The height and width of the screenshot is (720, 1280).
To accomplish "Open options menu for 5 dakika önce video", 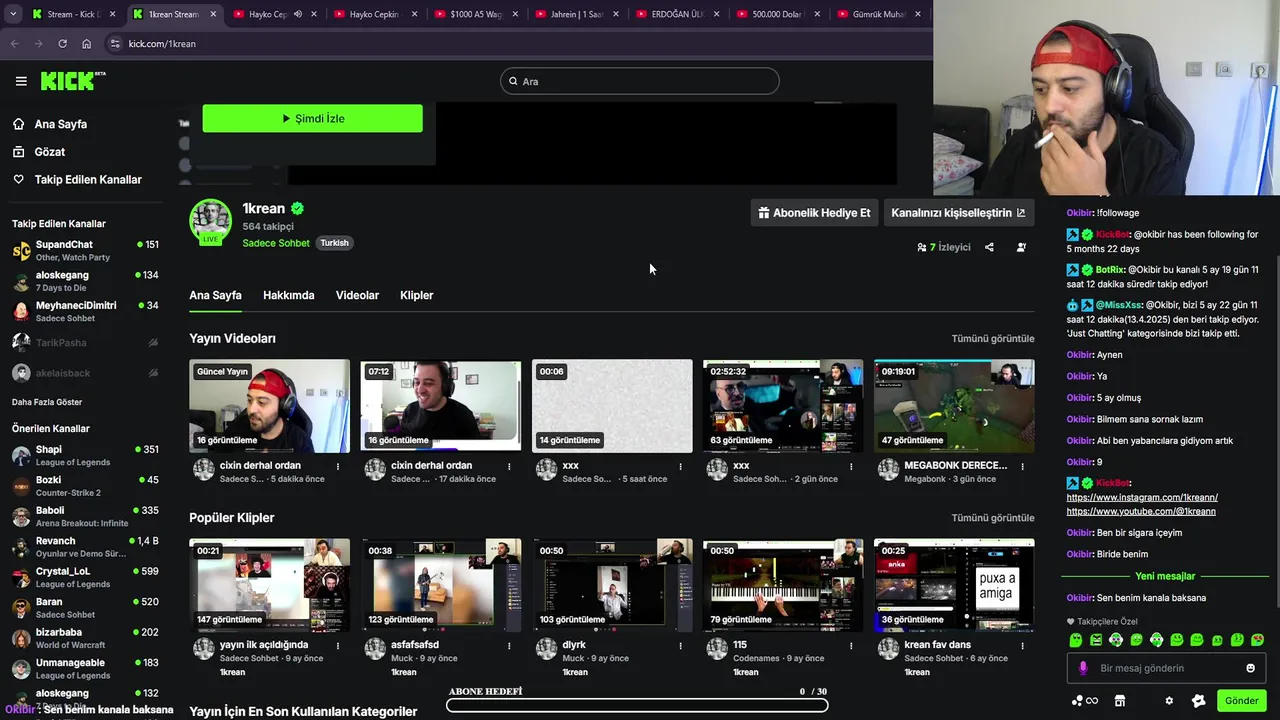I will point(338,466).
